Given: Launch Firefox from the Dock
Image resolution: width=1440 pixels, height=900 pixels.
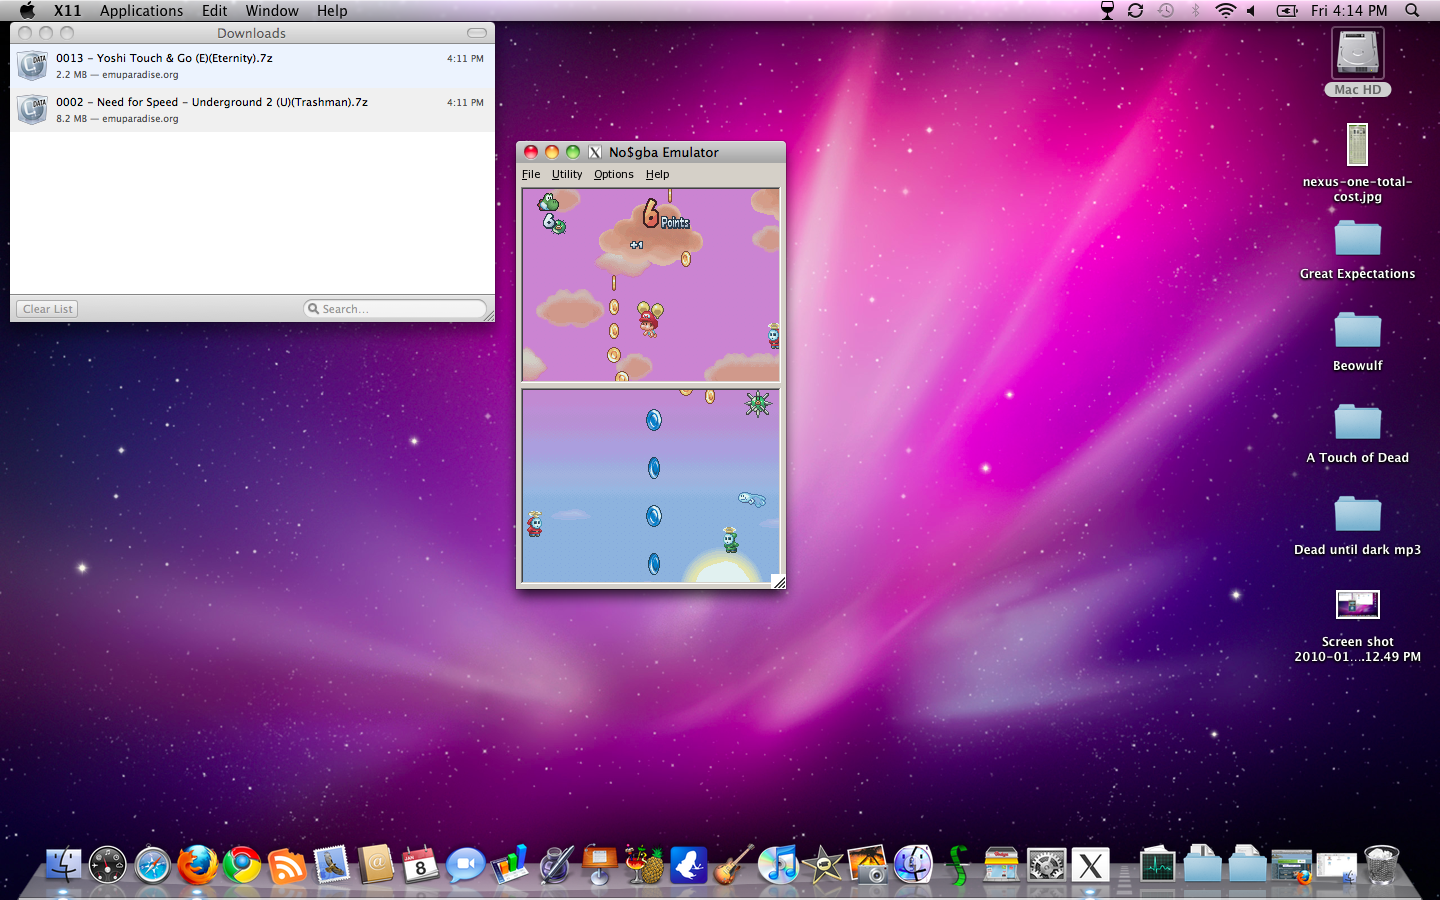Looking at the screenshot, I should click(198, 866).
